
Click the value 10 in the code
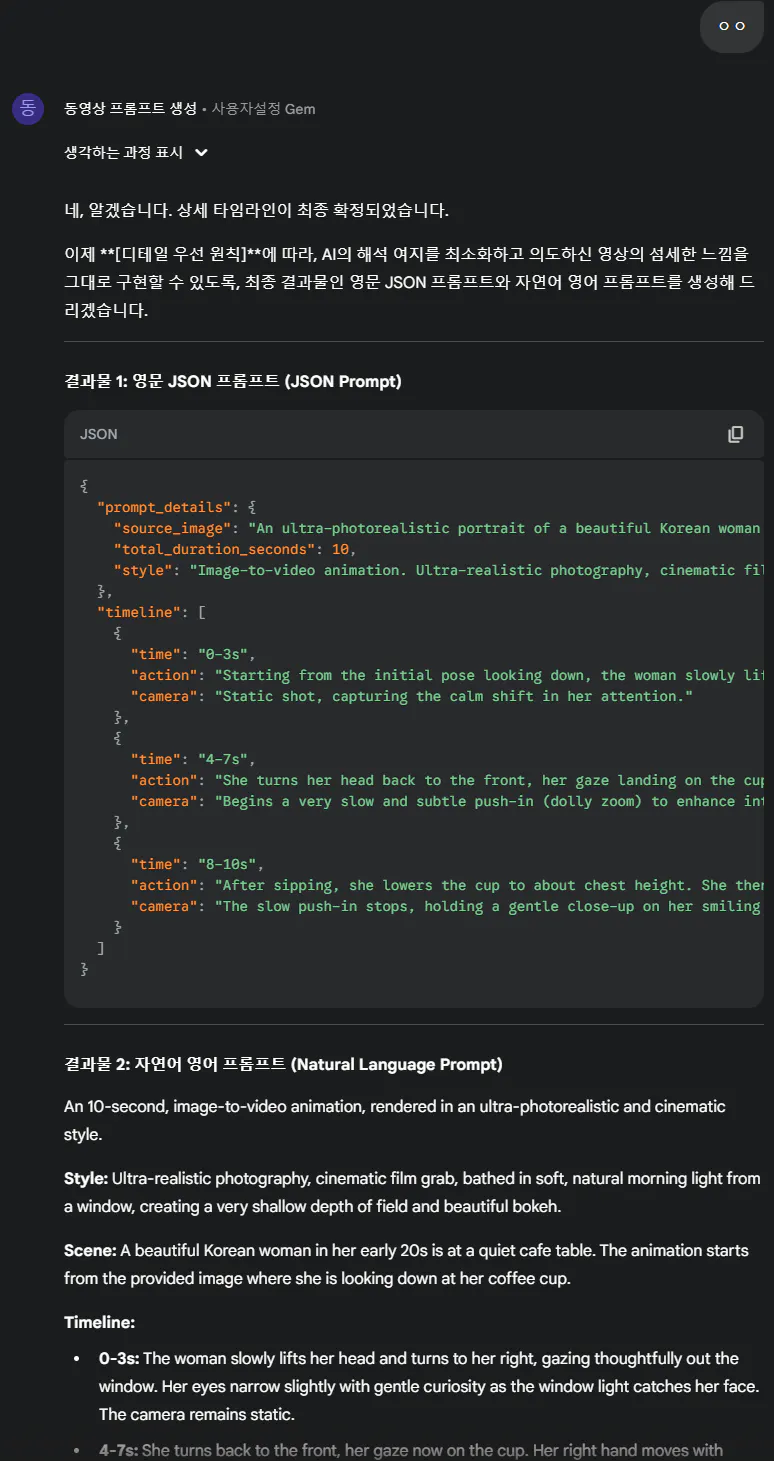coord(343,549)
